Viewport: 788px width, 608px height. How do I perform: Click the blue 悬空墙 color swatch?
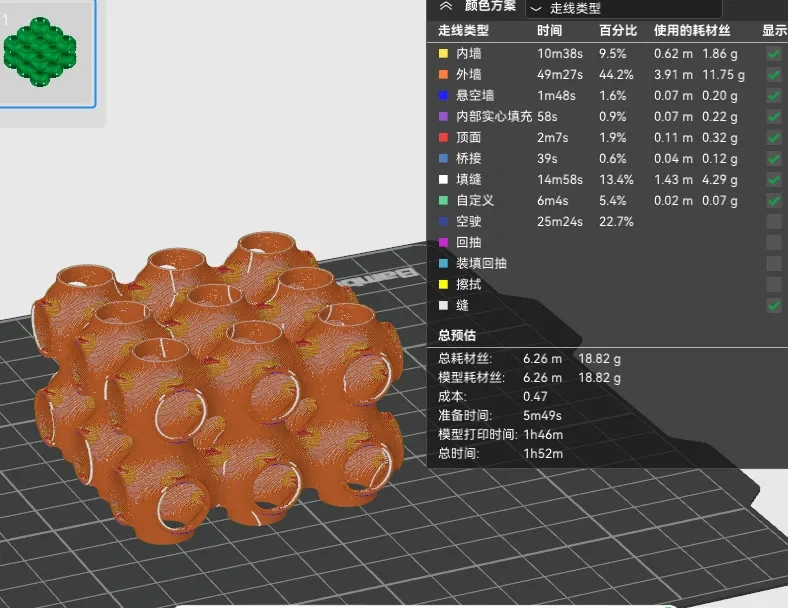(443, 95)
